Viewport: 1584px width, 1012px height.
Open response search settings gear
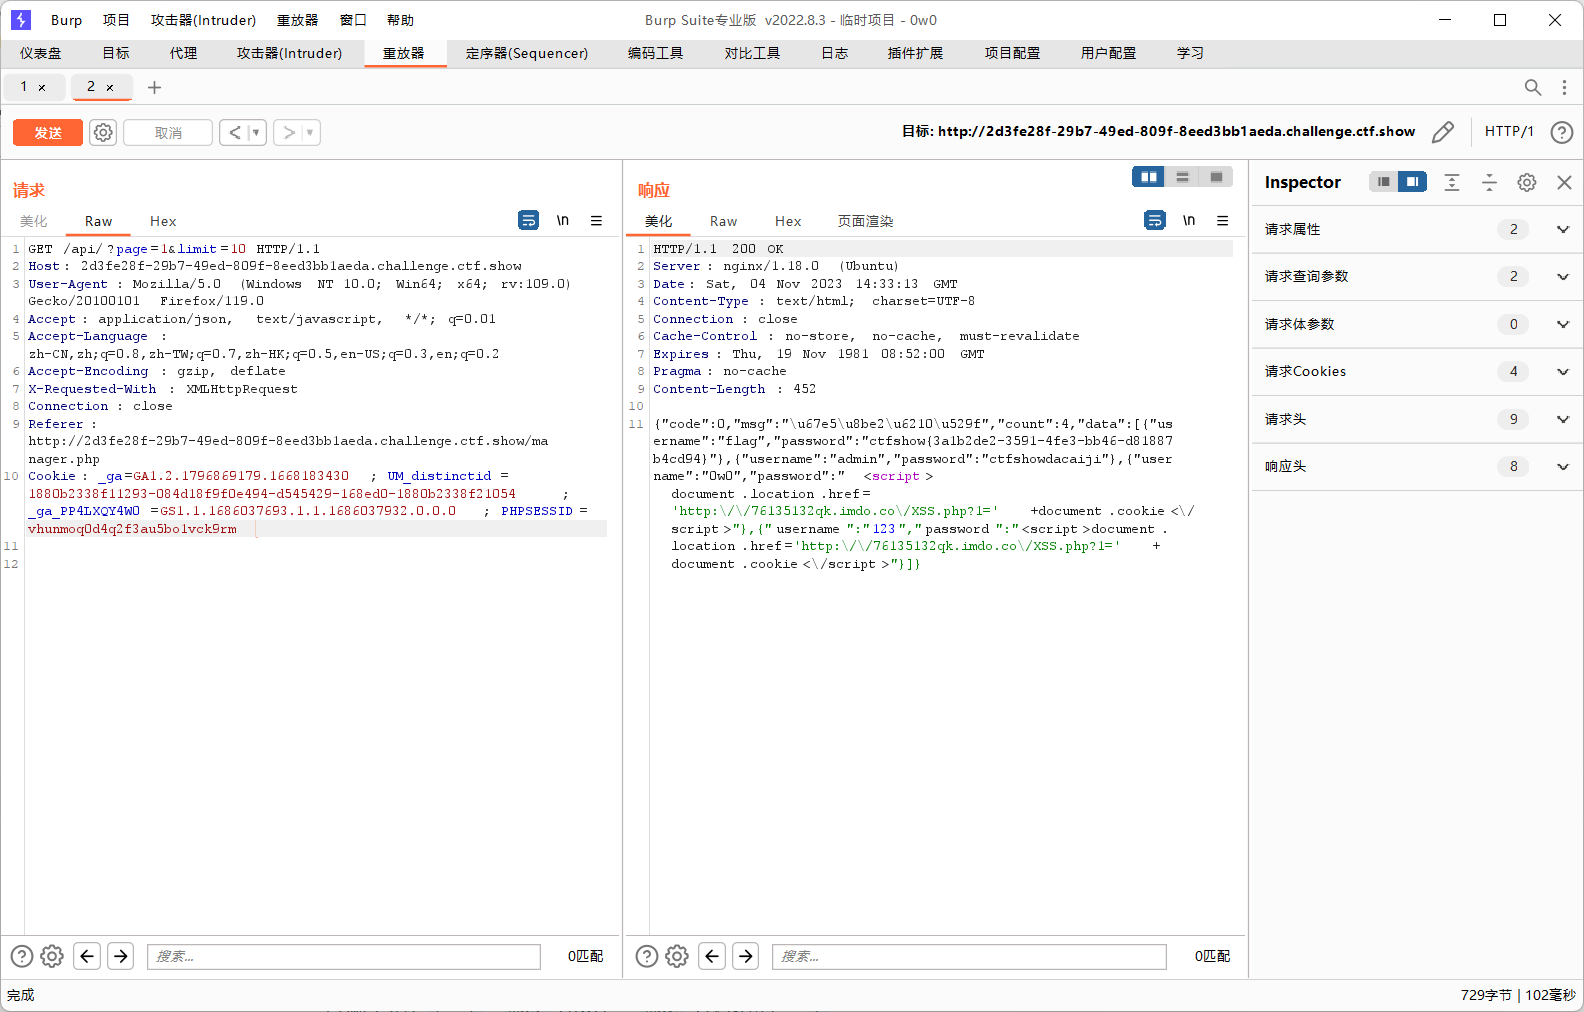[677, 956]
